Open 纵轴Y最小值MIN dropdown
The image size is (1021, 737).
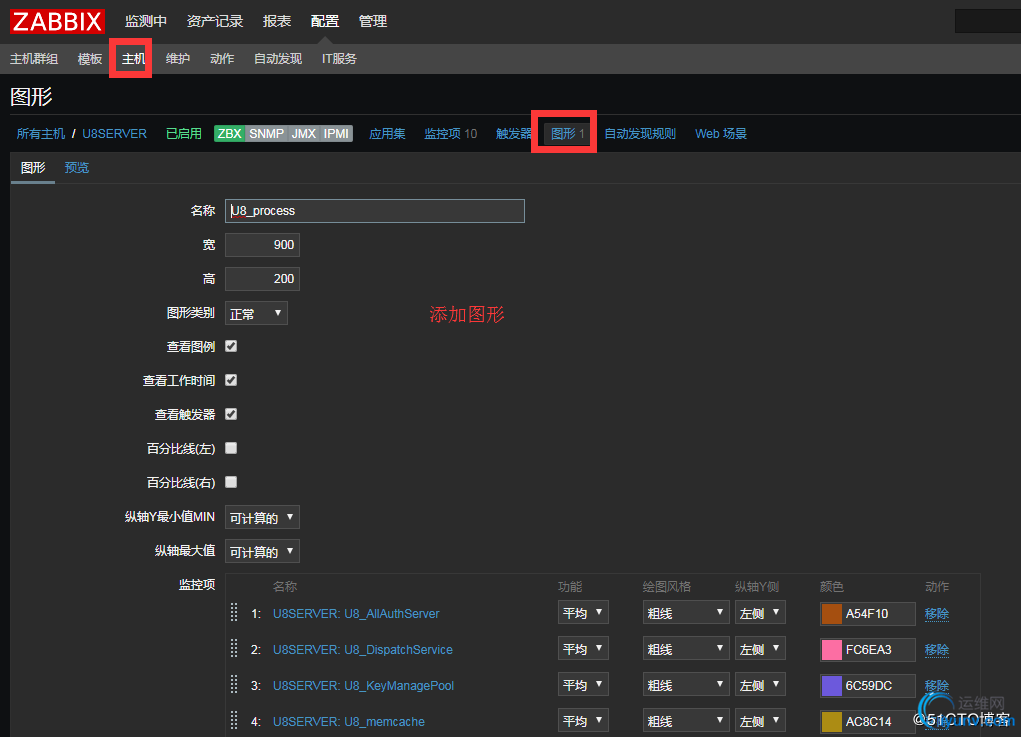(x=262, y=517)
